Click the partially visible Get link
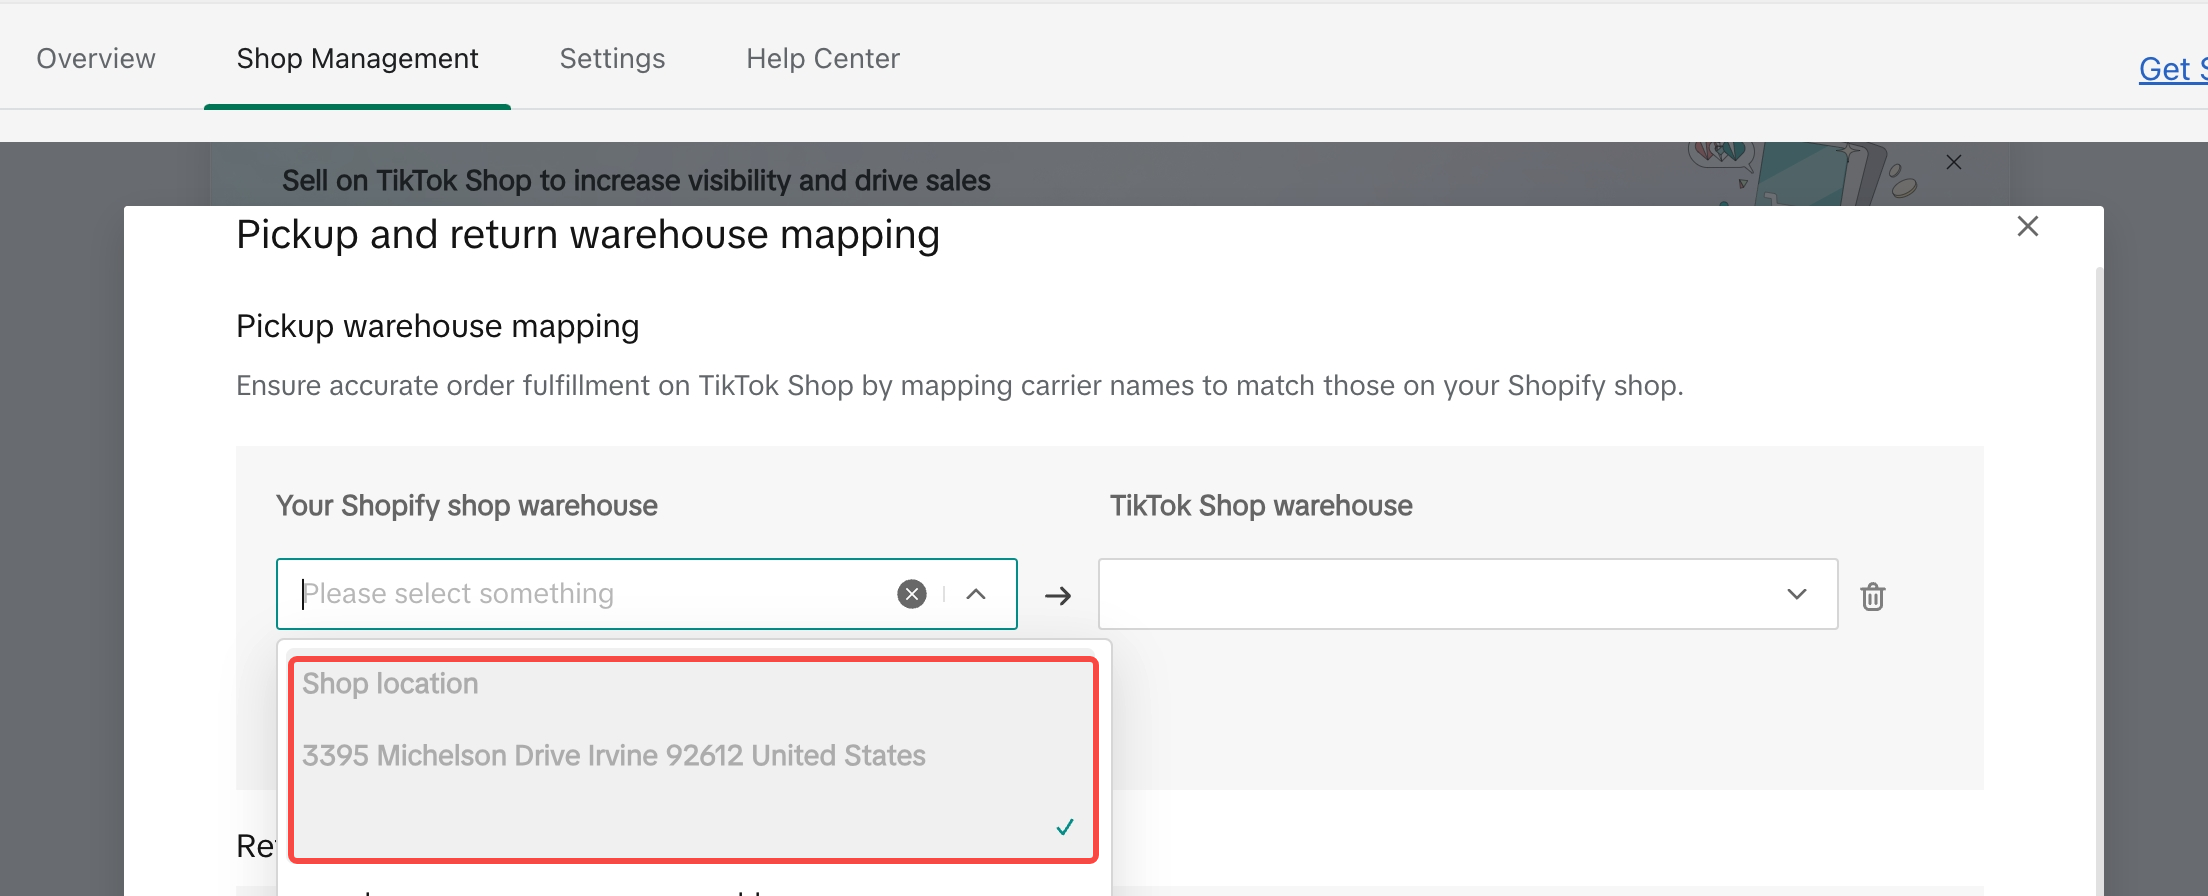This screenshot has width=2208, height=896. [2170, 69]
